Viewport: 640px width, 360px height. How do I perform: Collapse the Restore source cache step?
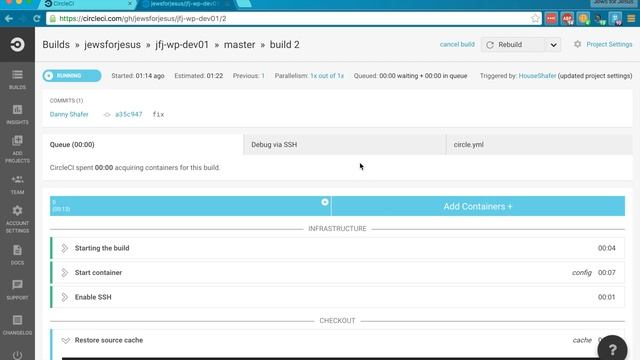point(65,340)
